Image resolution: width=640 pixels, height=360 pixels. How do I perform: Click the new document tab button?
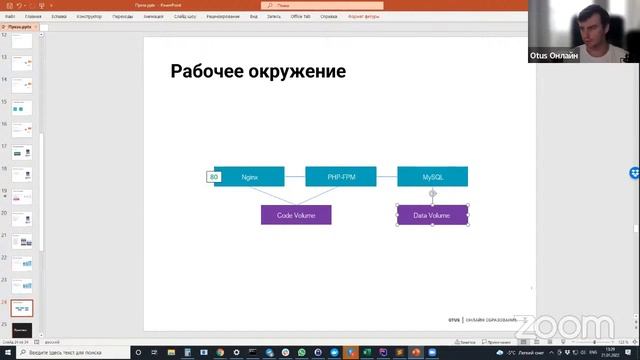[x=44, y=27]
